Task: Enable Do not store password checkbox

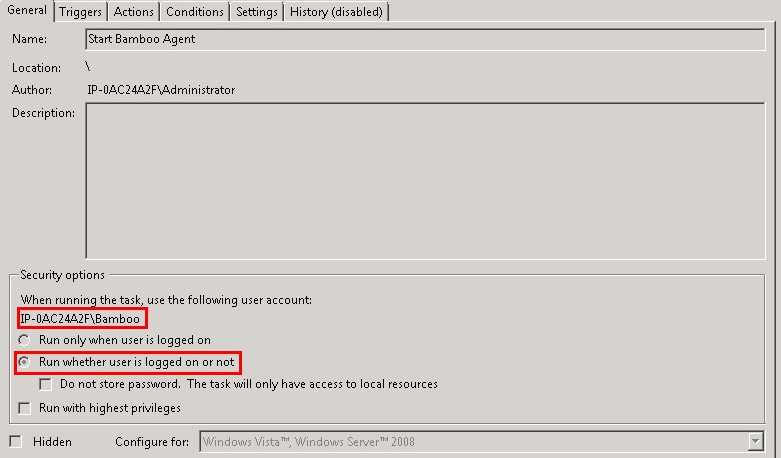Action: click(x=45, y=384)
